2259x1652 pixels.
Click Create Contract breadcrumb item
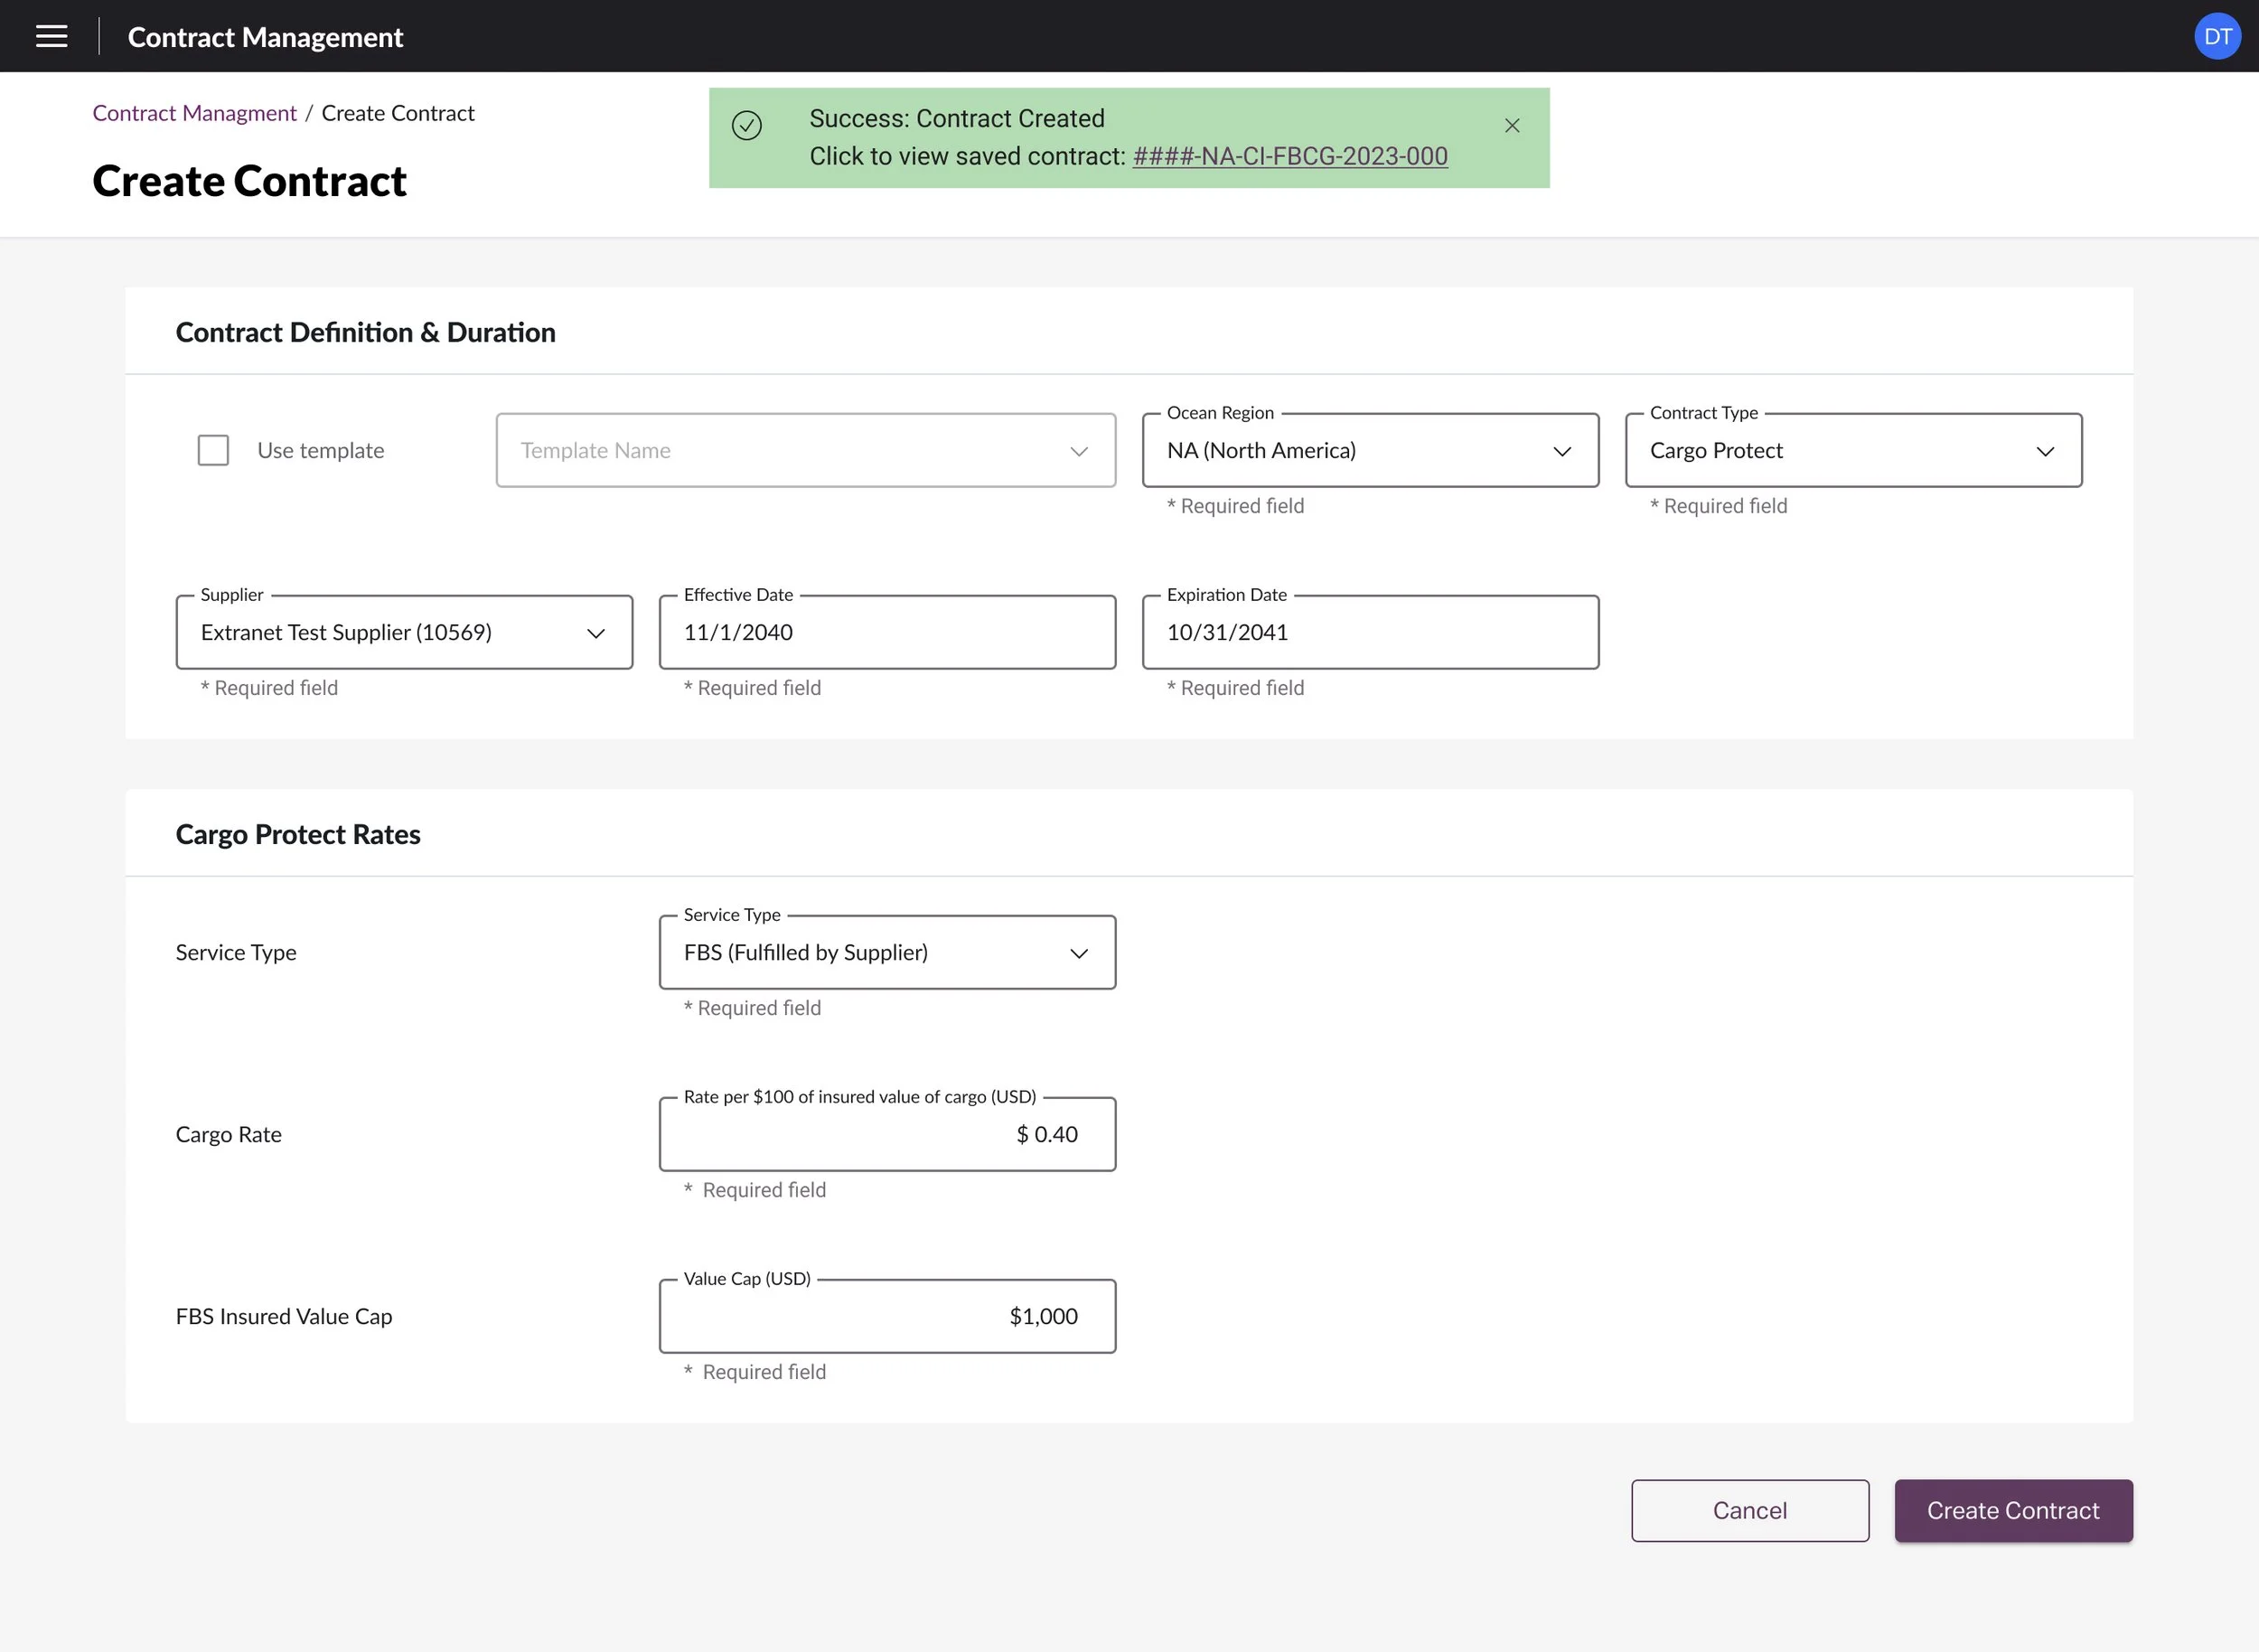[x=398, y=114]
